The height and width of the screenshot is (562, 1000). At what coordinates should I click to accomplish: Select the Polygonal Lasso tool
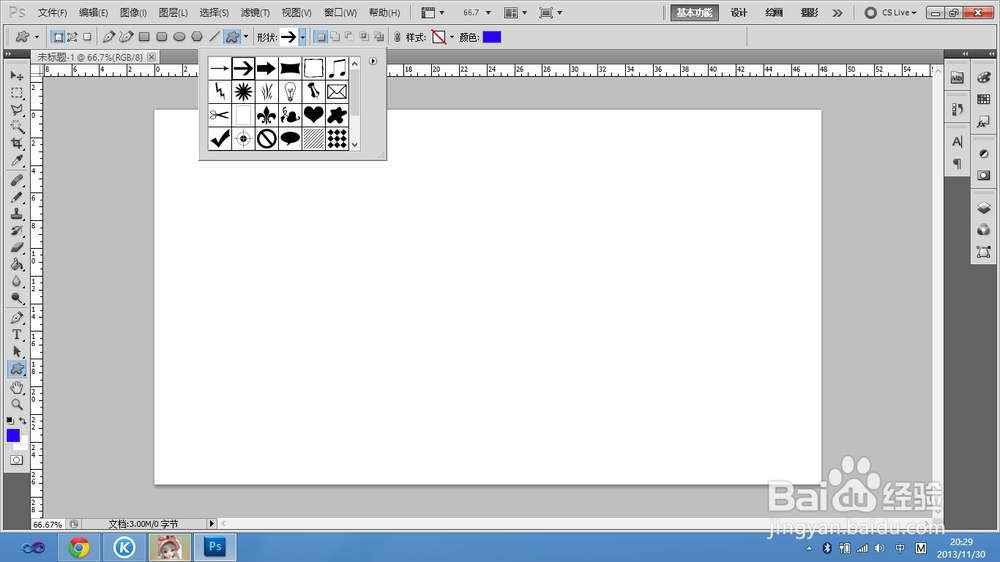pyautogui.click(x=17, y=110)
